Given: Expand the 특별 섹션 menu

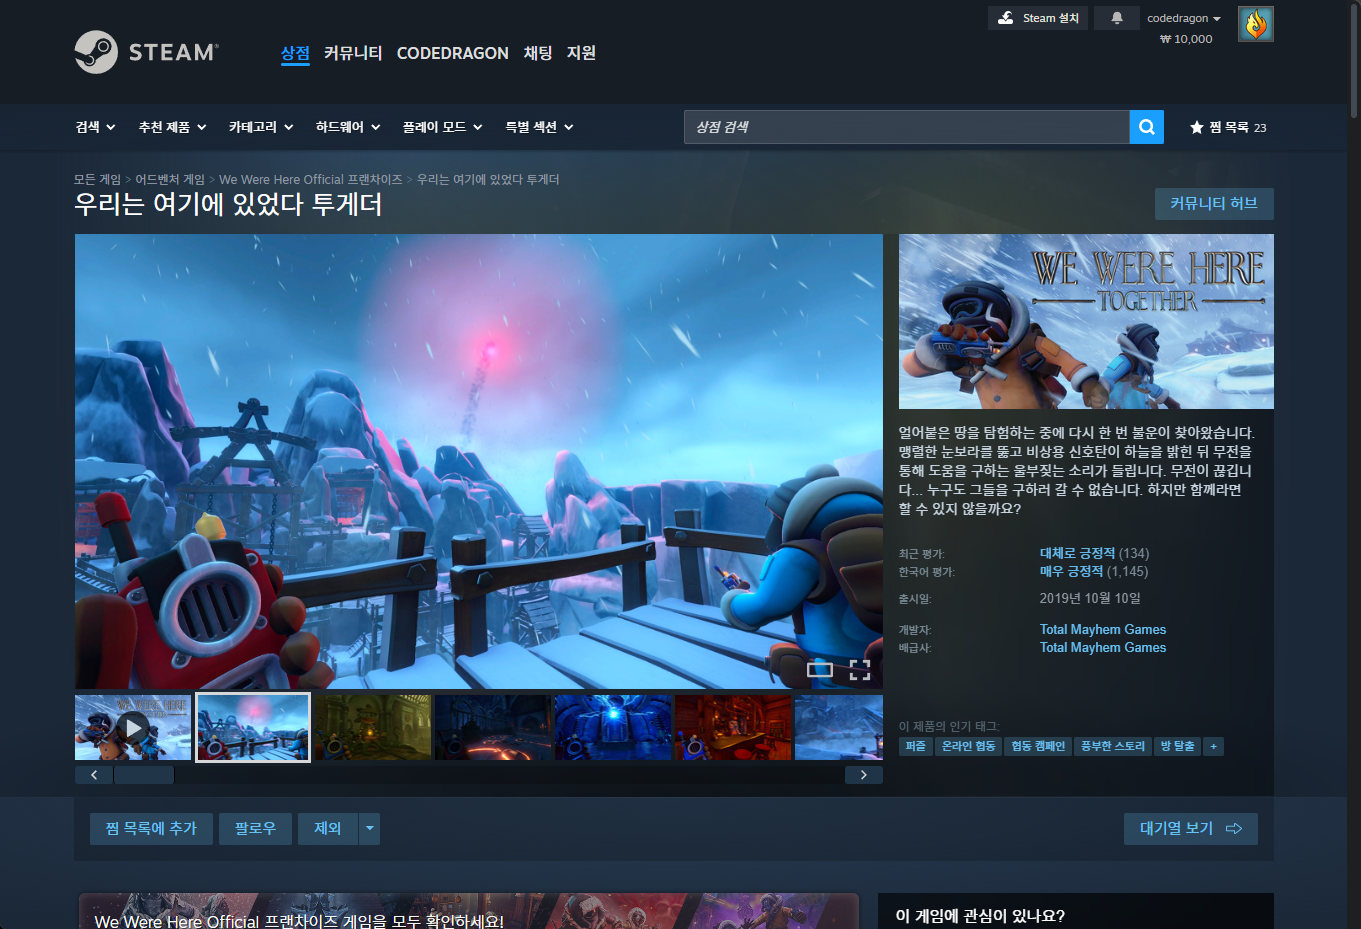Looking at the screenshot, I should (x=540, y=127).
